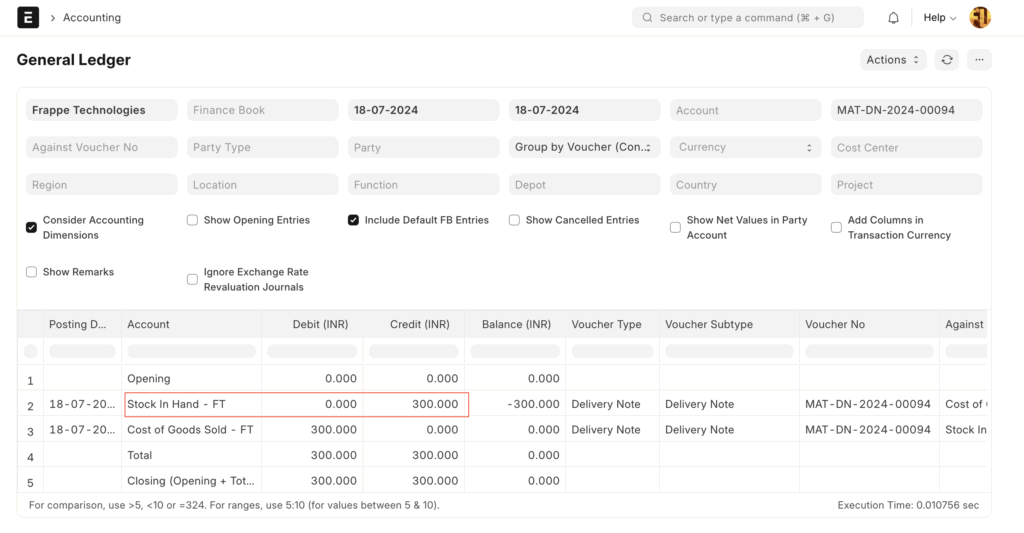Go to the Accounting breadcrumb
Screen dimensions: 1024x533
[x=92, y=18]
